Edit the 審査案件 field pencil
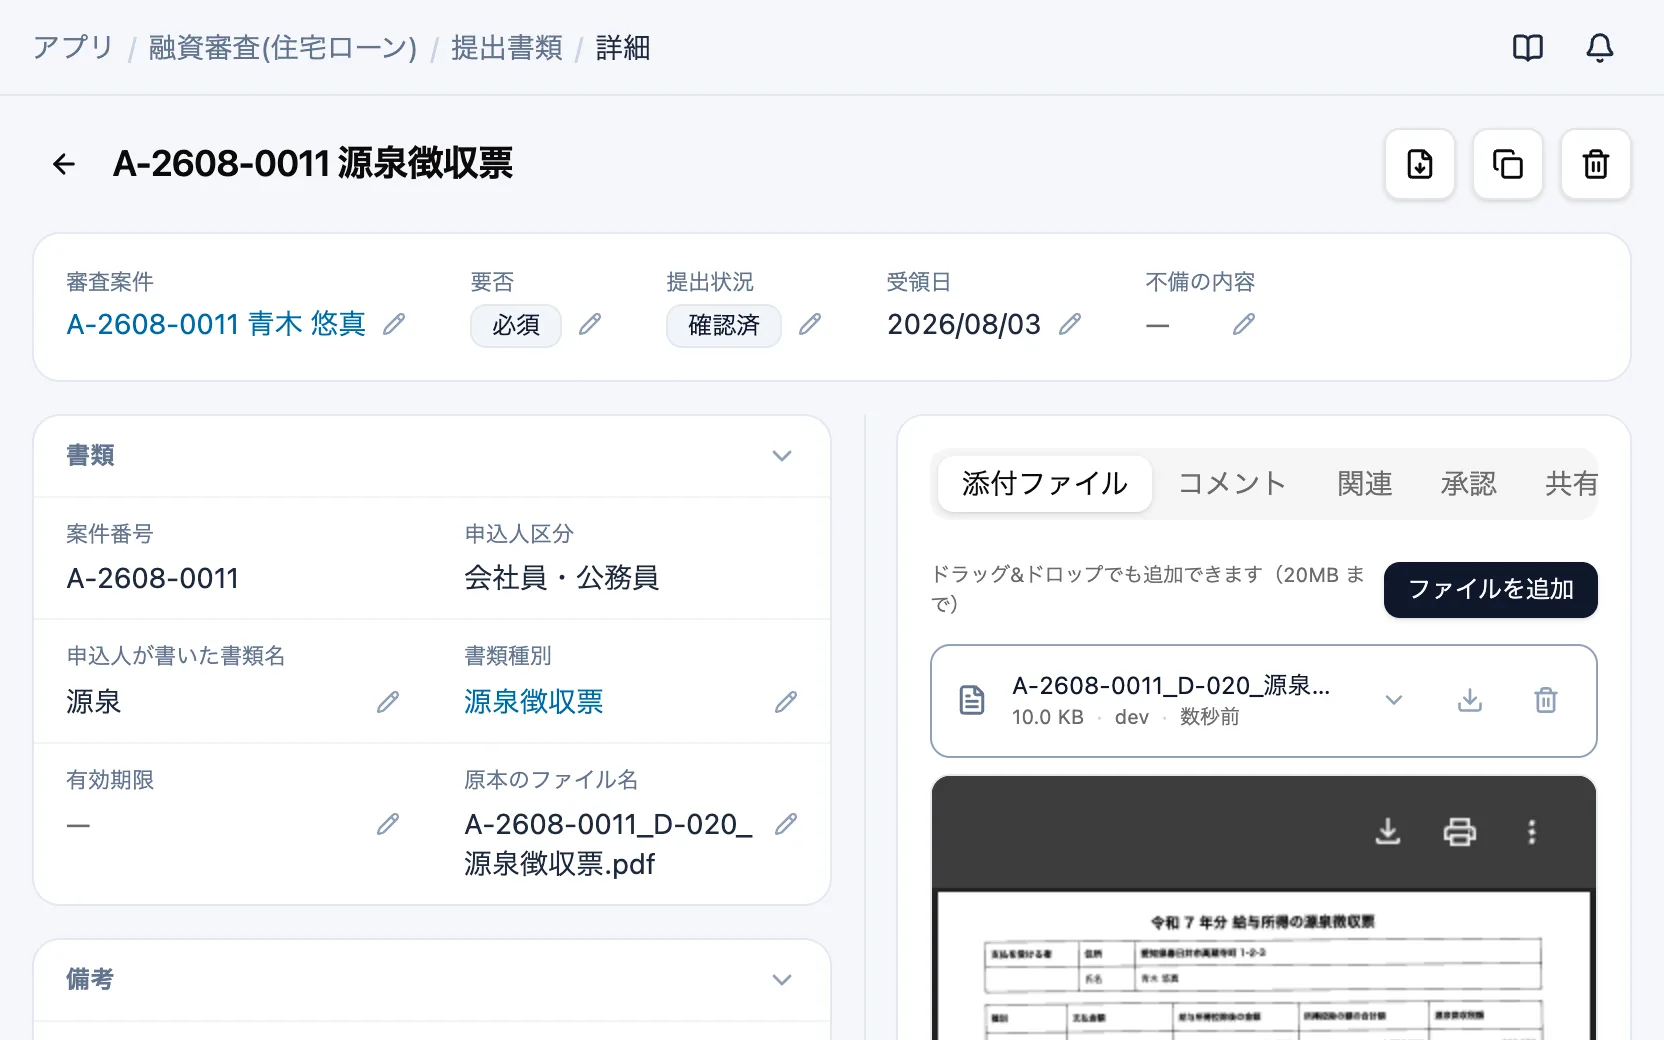Image resolution: width=1664 pixels, height=1040 pixels. click(x=394, y=324)
